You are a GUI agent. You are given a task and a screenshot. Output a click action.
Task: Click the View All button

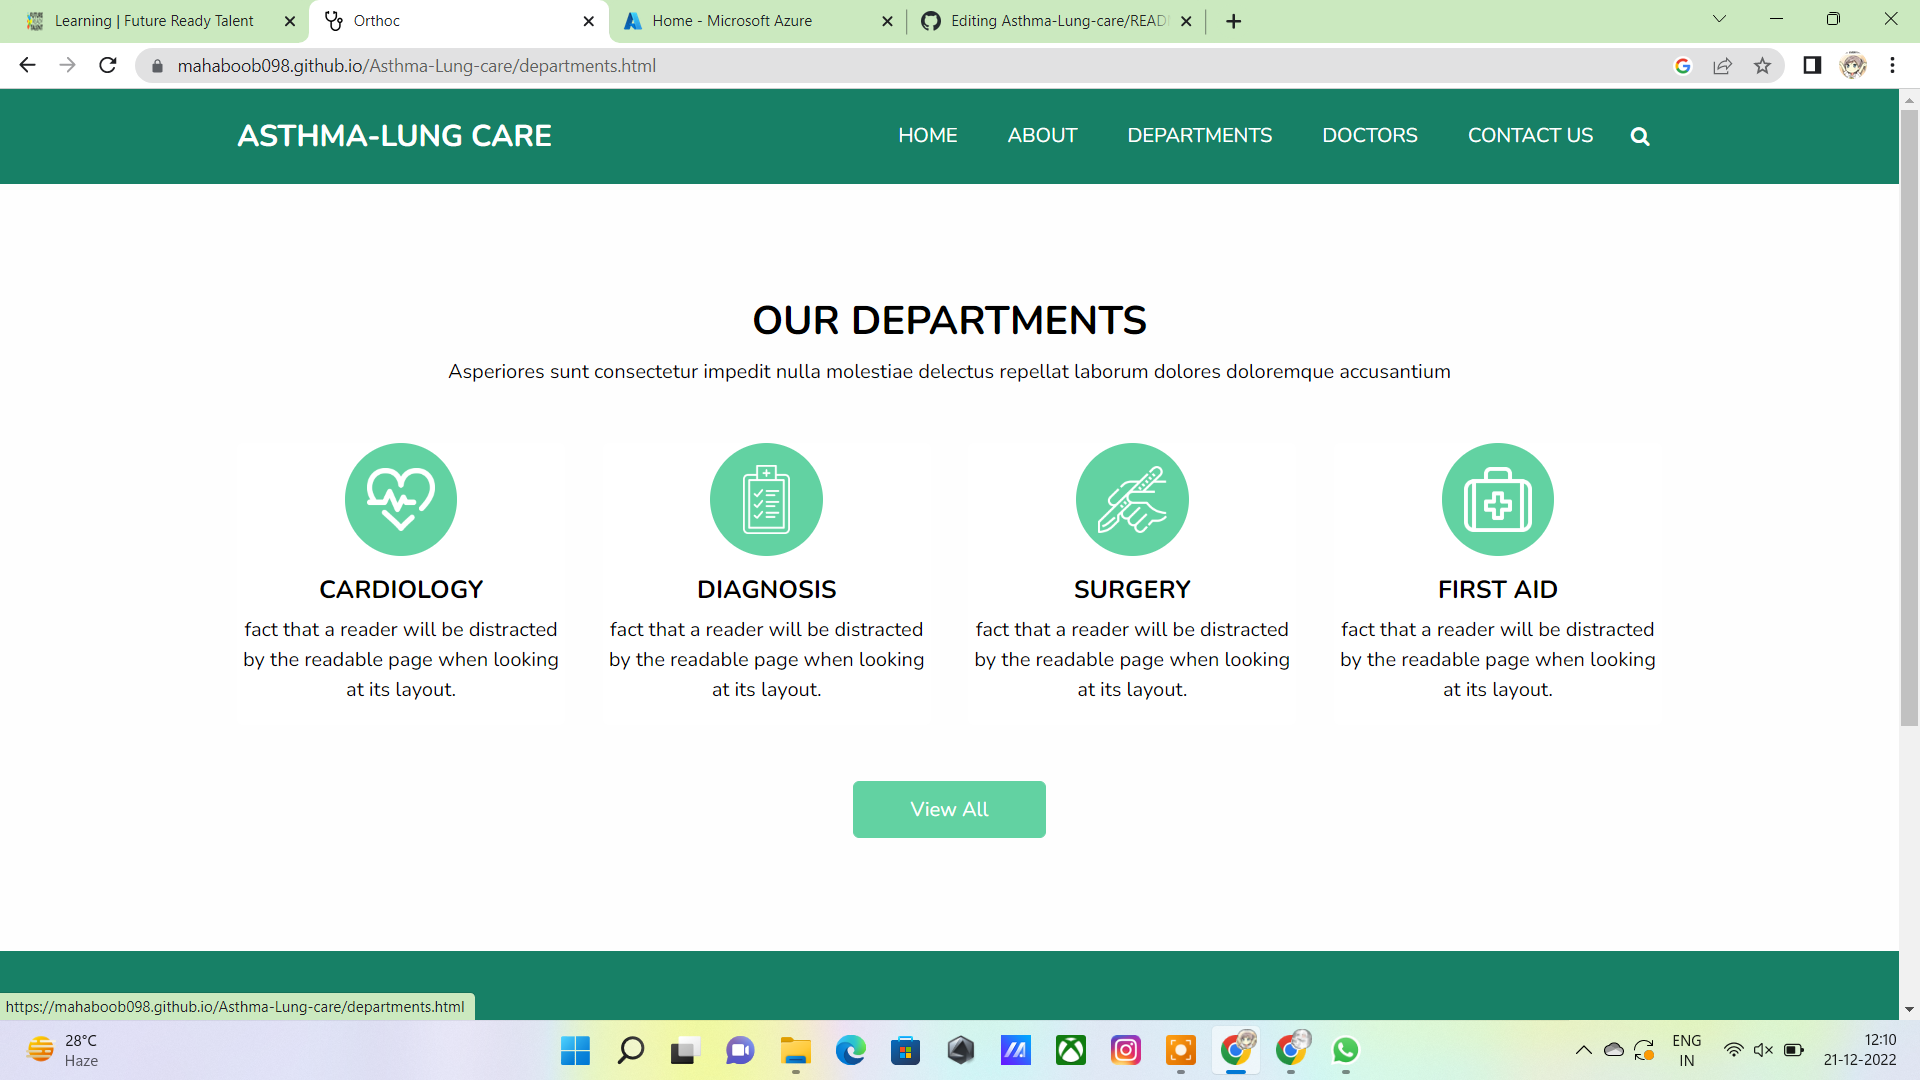coord(948,809)
